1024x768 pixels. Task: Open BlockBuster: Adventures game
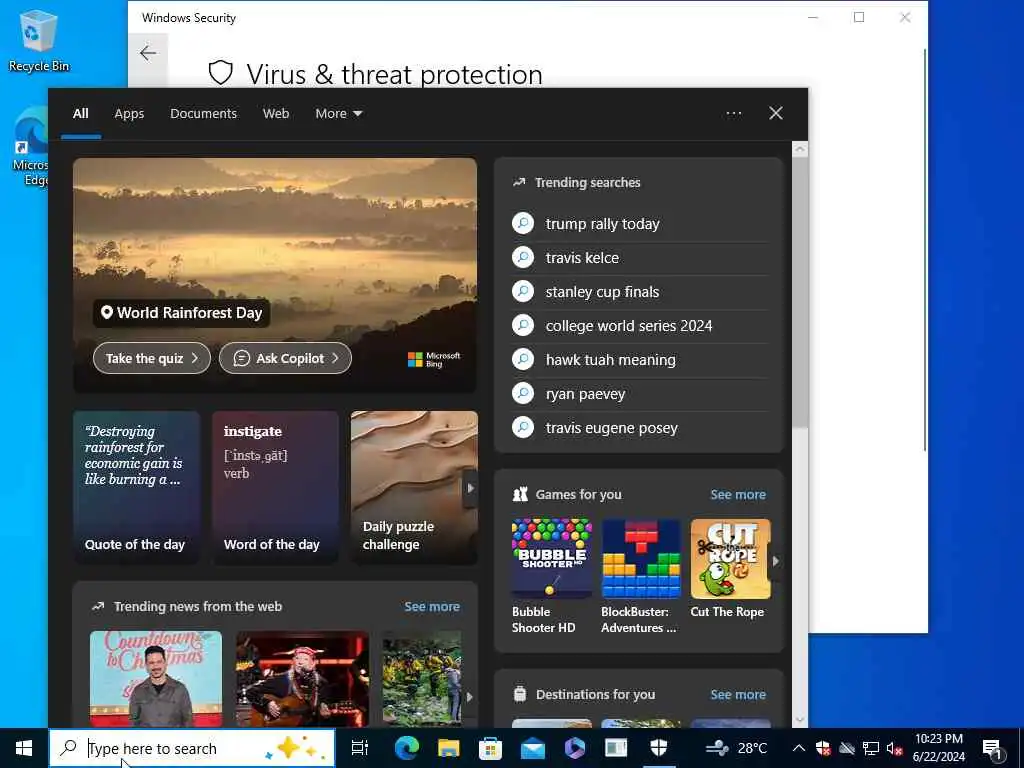[641, 576]
